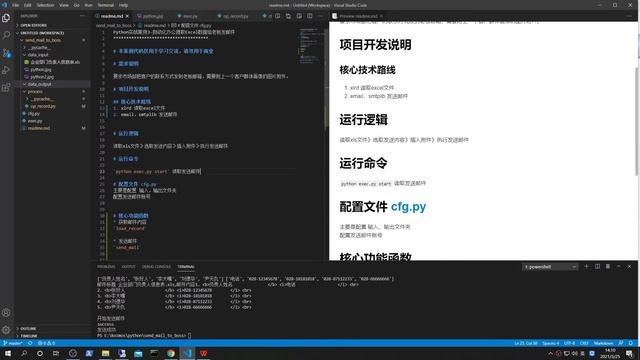Open the Explorer panel more actions ellipsis
Viewport: 640px width, 360px height.
click(83, 16)
